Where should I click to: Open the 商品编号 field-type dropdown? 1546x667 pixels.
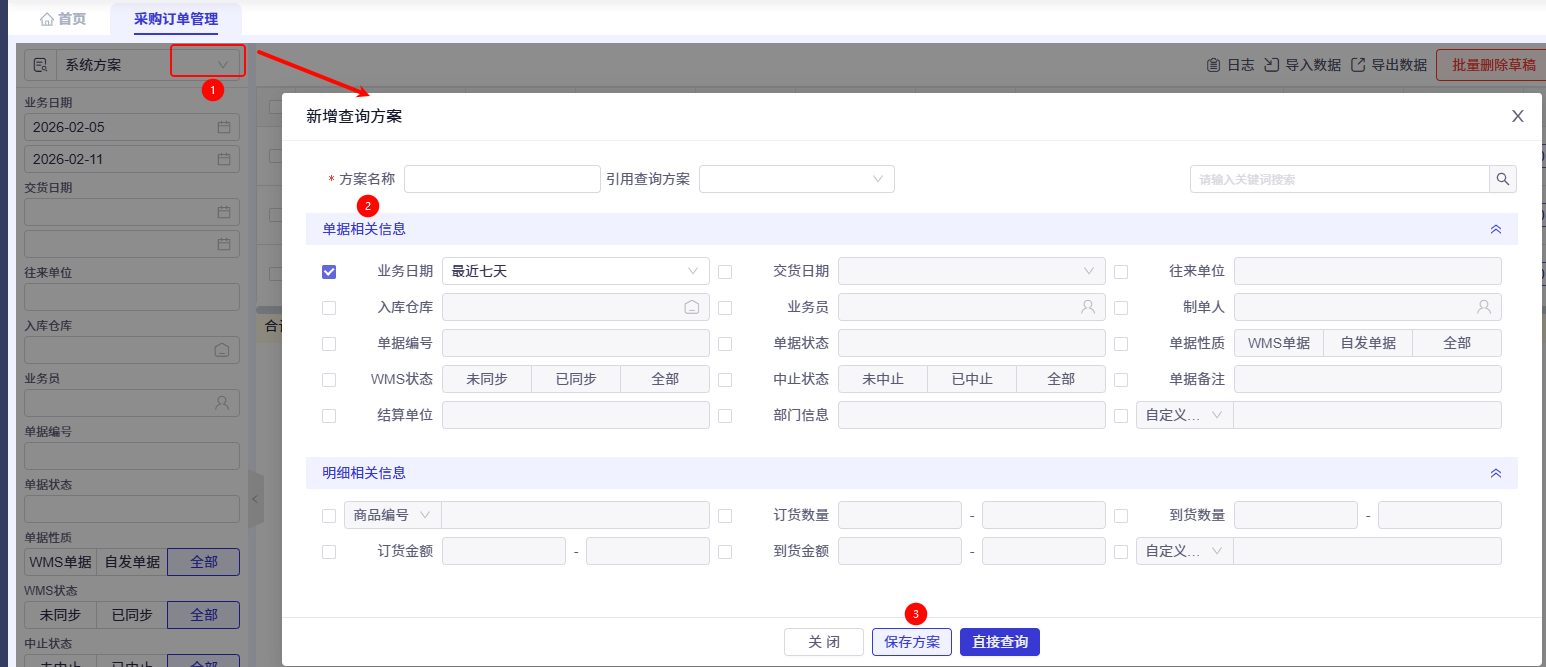[393, 515]
